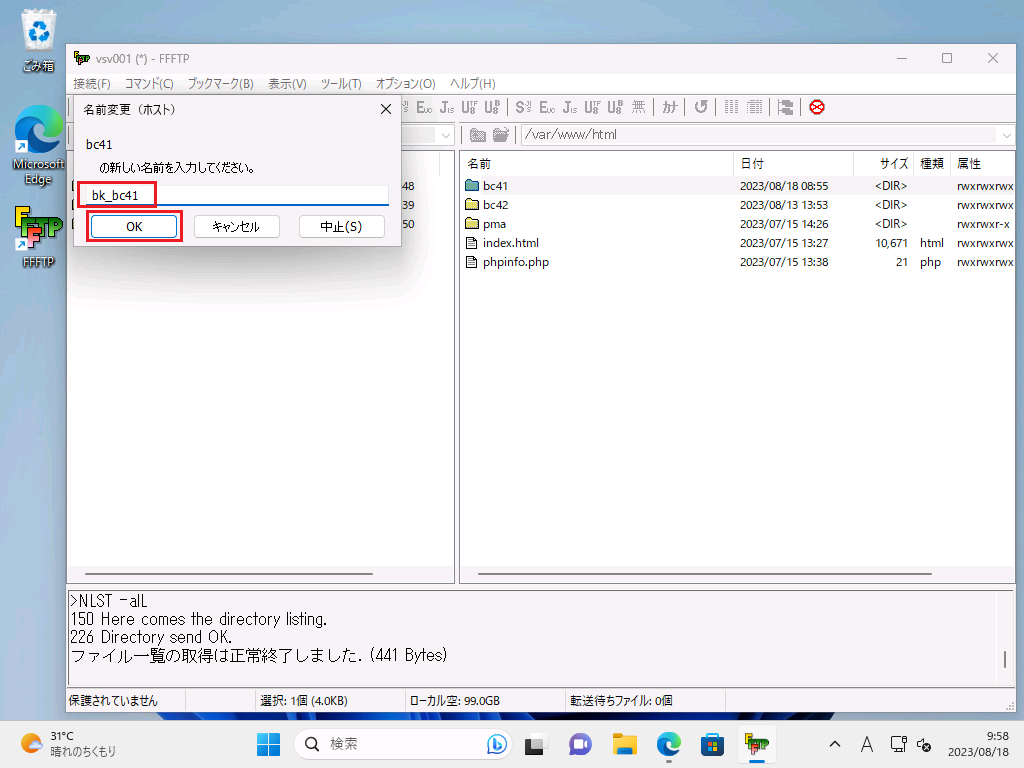Expand the /var/www/html path dropdown

click(1005, 135)
